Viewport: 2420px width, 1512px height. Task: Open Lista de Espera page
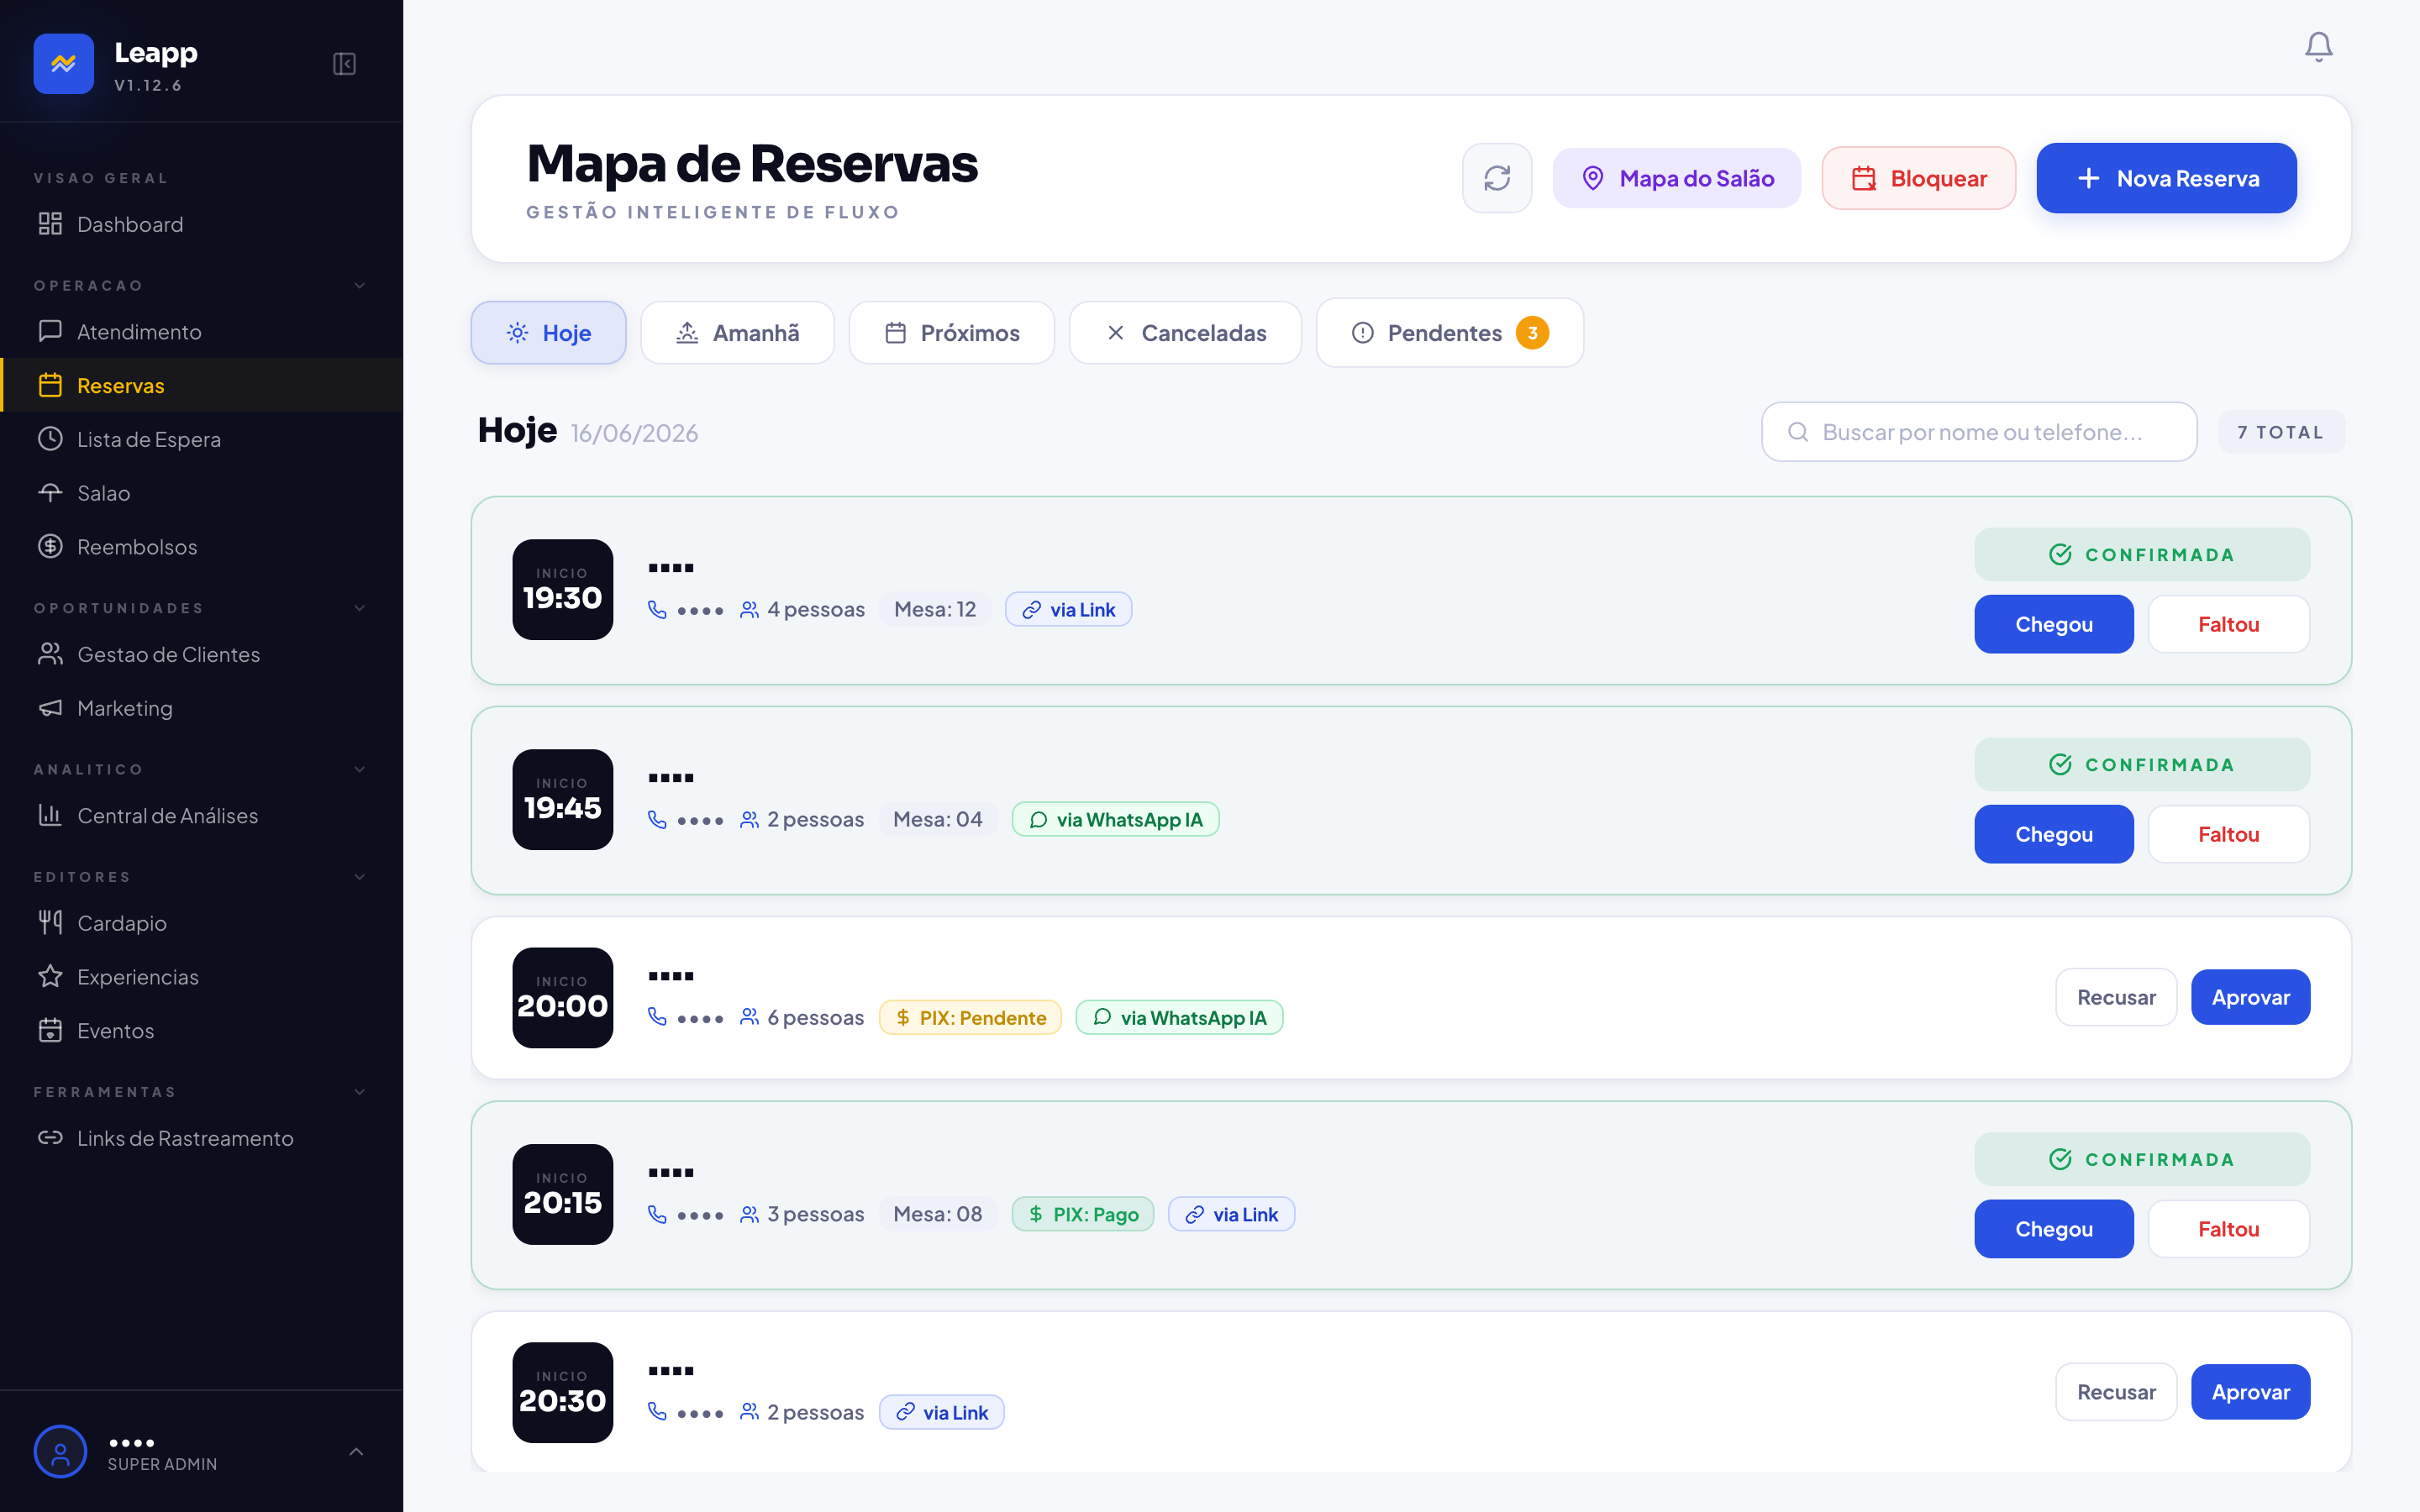point(201,439)
